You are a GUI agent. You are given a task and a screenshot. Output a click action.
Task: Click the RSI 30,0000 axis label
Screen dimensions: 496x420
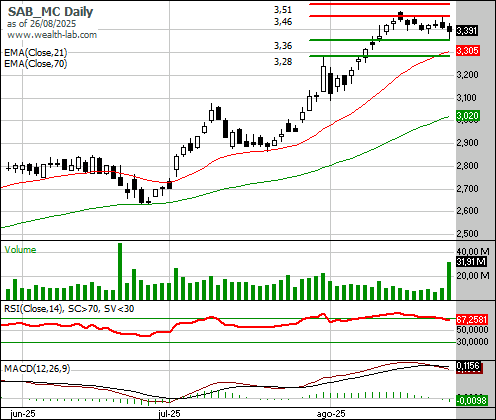point(473,342)
